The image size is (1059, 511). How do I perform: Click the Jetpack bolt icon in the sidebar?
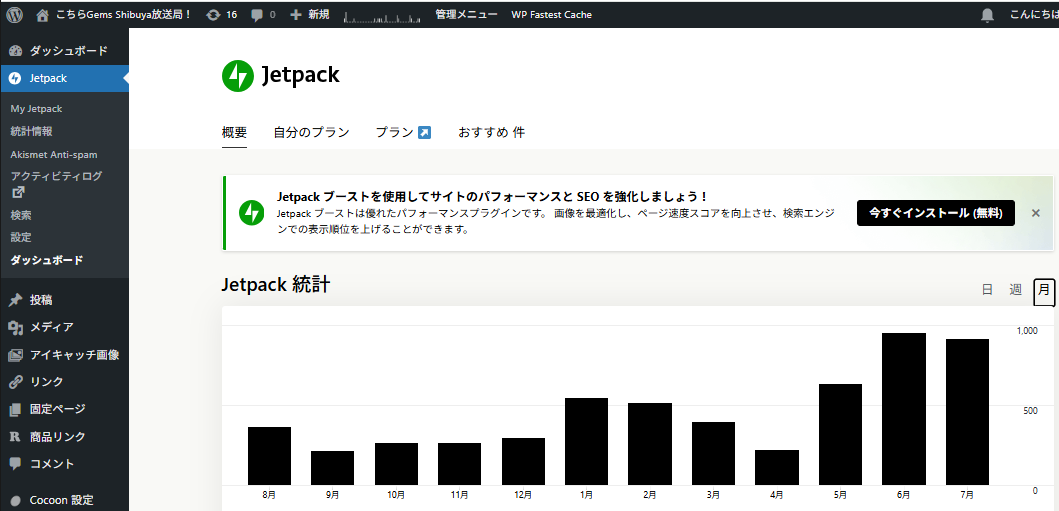click(16, 78)
